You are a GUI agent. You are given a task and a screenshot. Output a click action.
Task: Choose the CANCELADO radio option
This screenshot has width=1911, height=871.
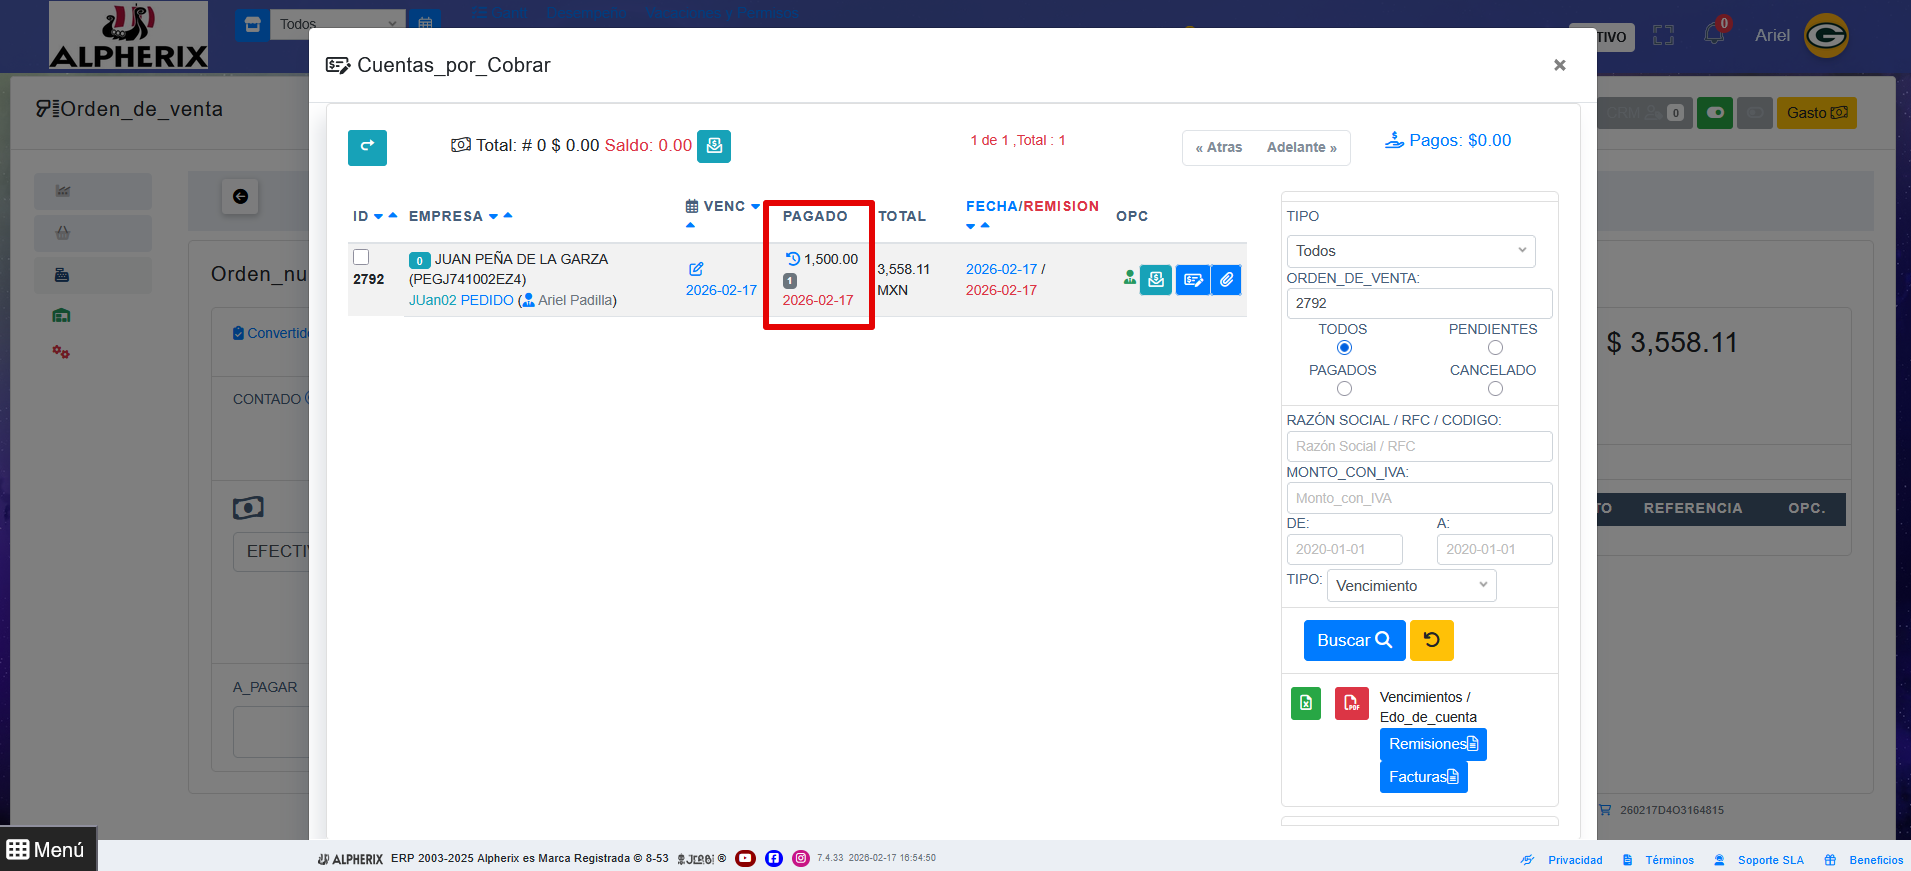tap(1495, 389)
